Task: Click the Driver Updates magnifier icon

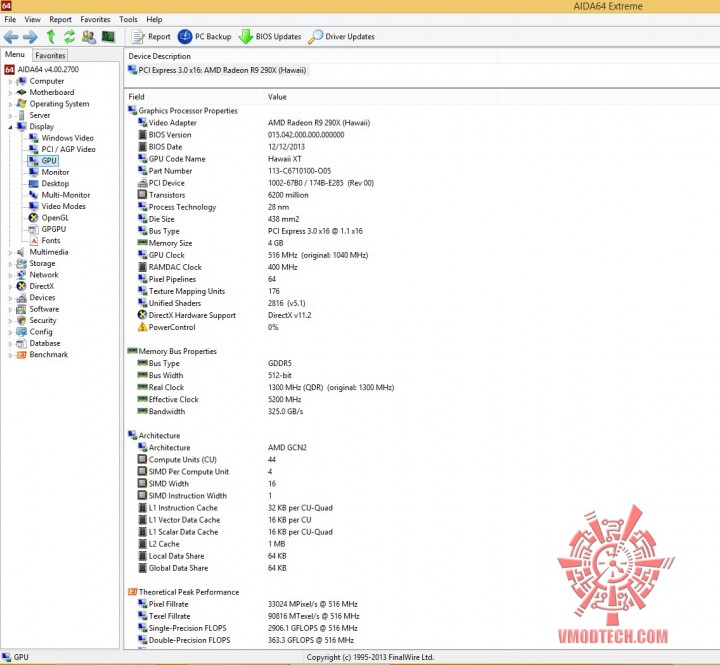Action: click(x=315, y=37)
